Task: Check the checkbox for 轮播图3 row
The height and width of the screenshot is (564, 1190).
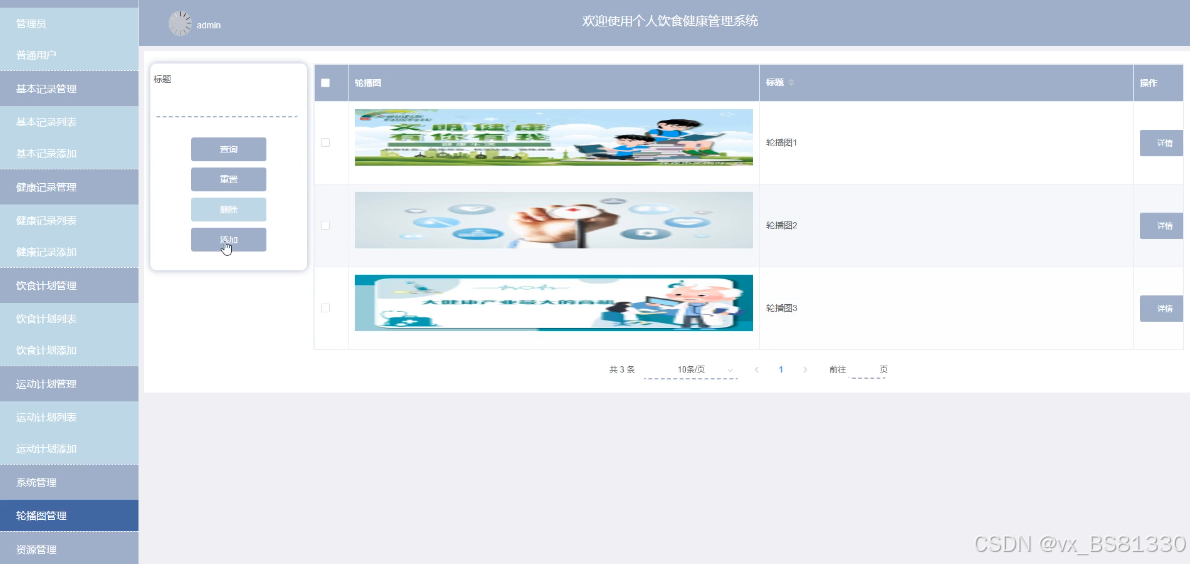Action: [x=326, y=307]
